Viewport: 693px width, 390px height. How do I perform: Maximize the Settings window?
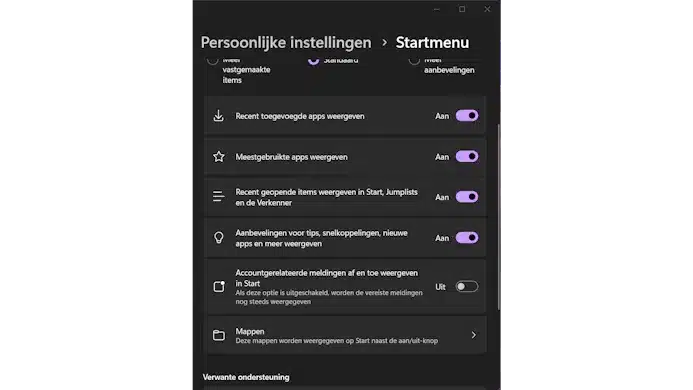point(462,9)
